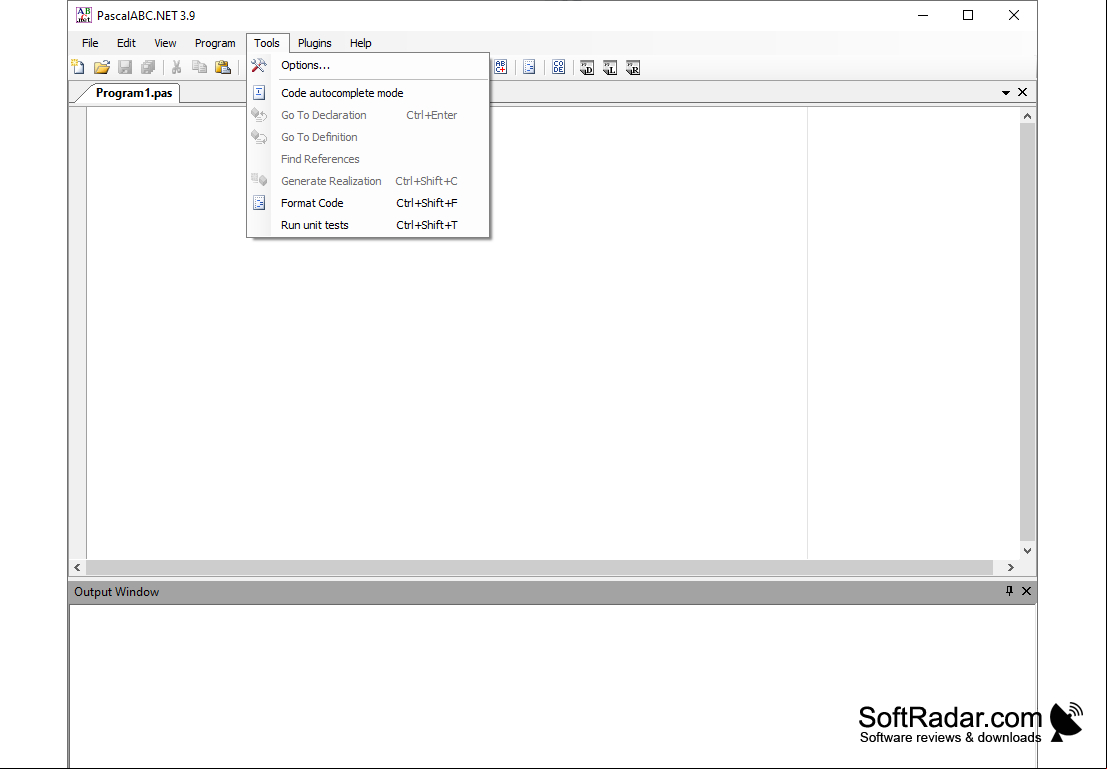This screenshot has height=769, width=1107.
Task: Click the Output Window title bar
Action: [x=552, y=592]
